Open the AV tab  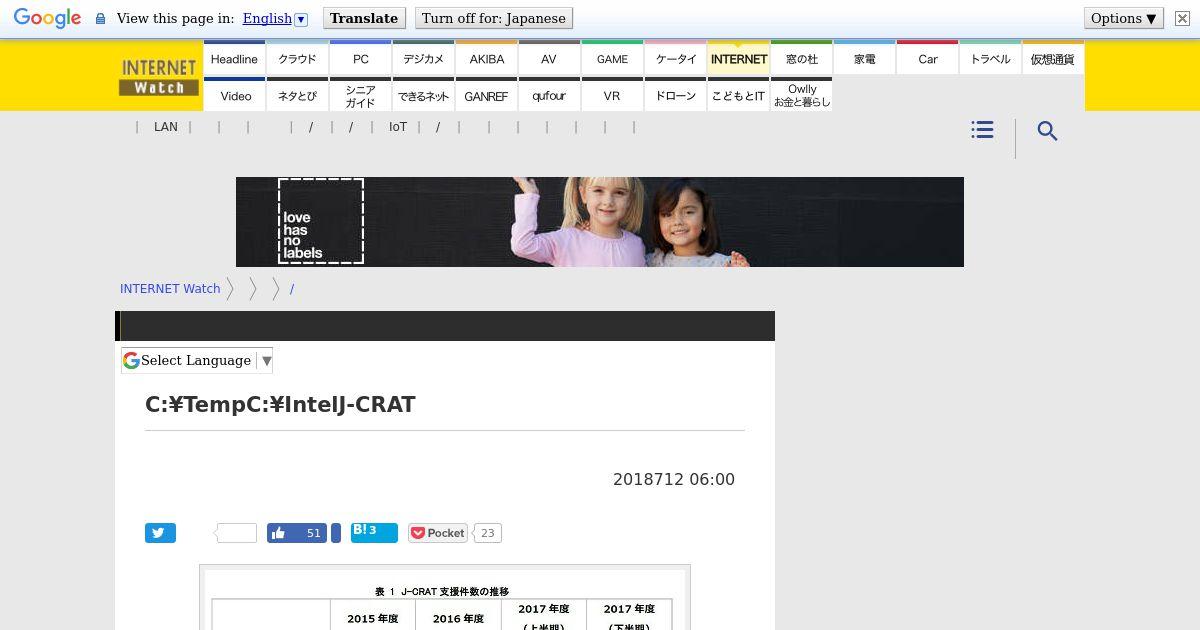(549, 59)
